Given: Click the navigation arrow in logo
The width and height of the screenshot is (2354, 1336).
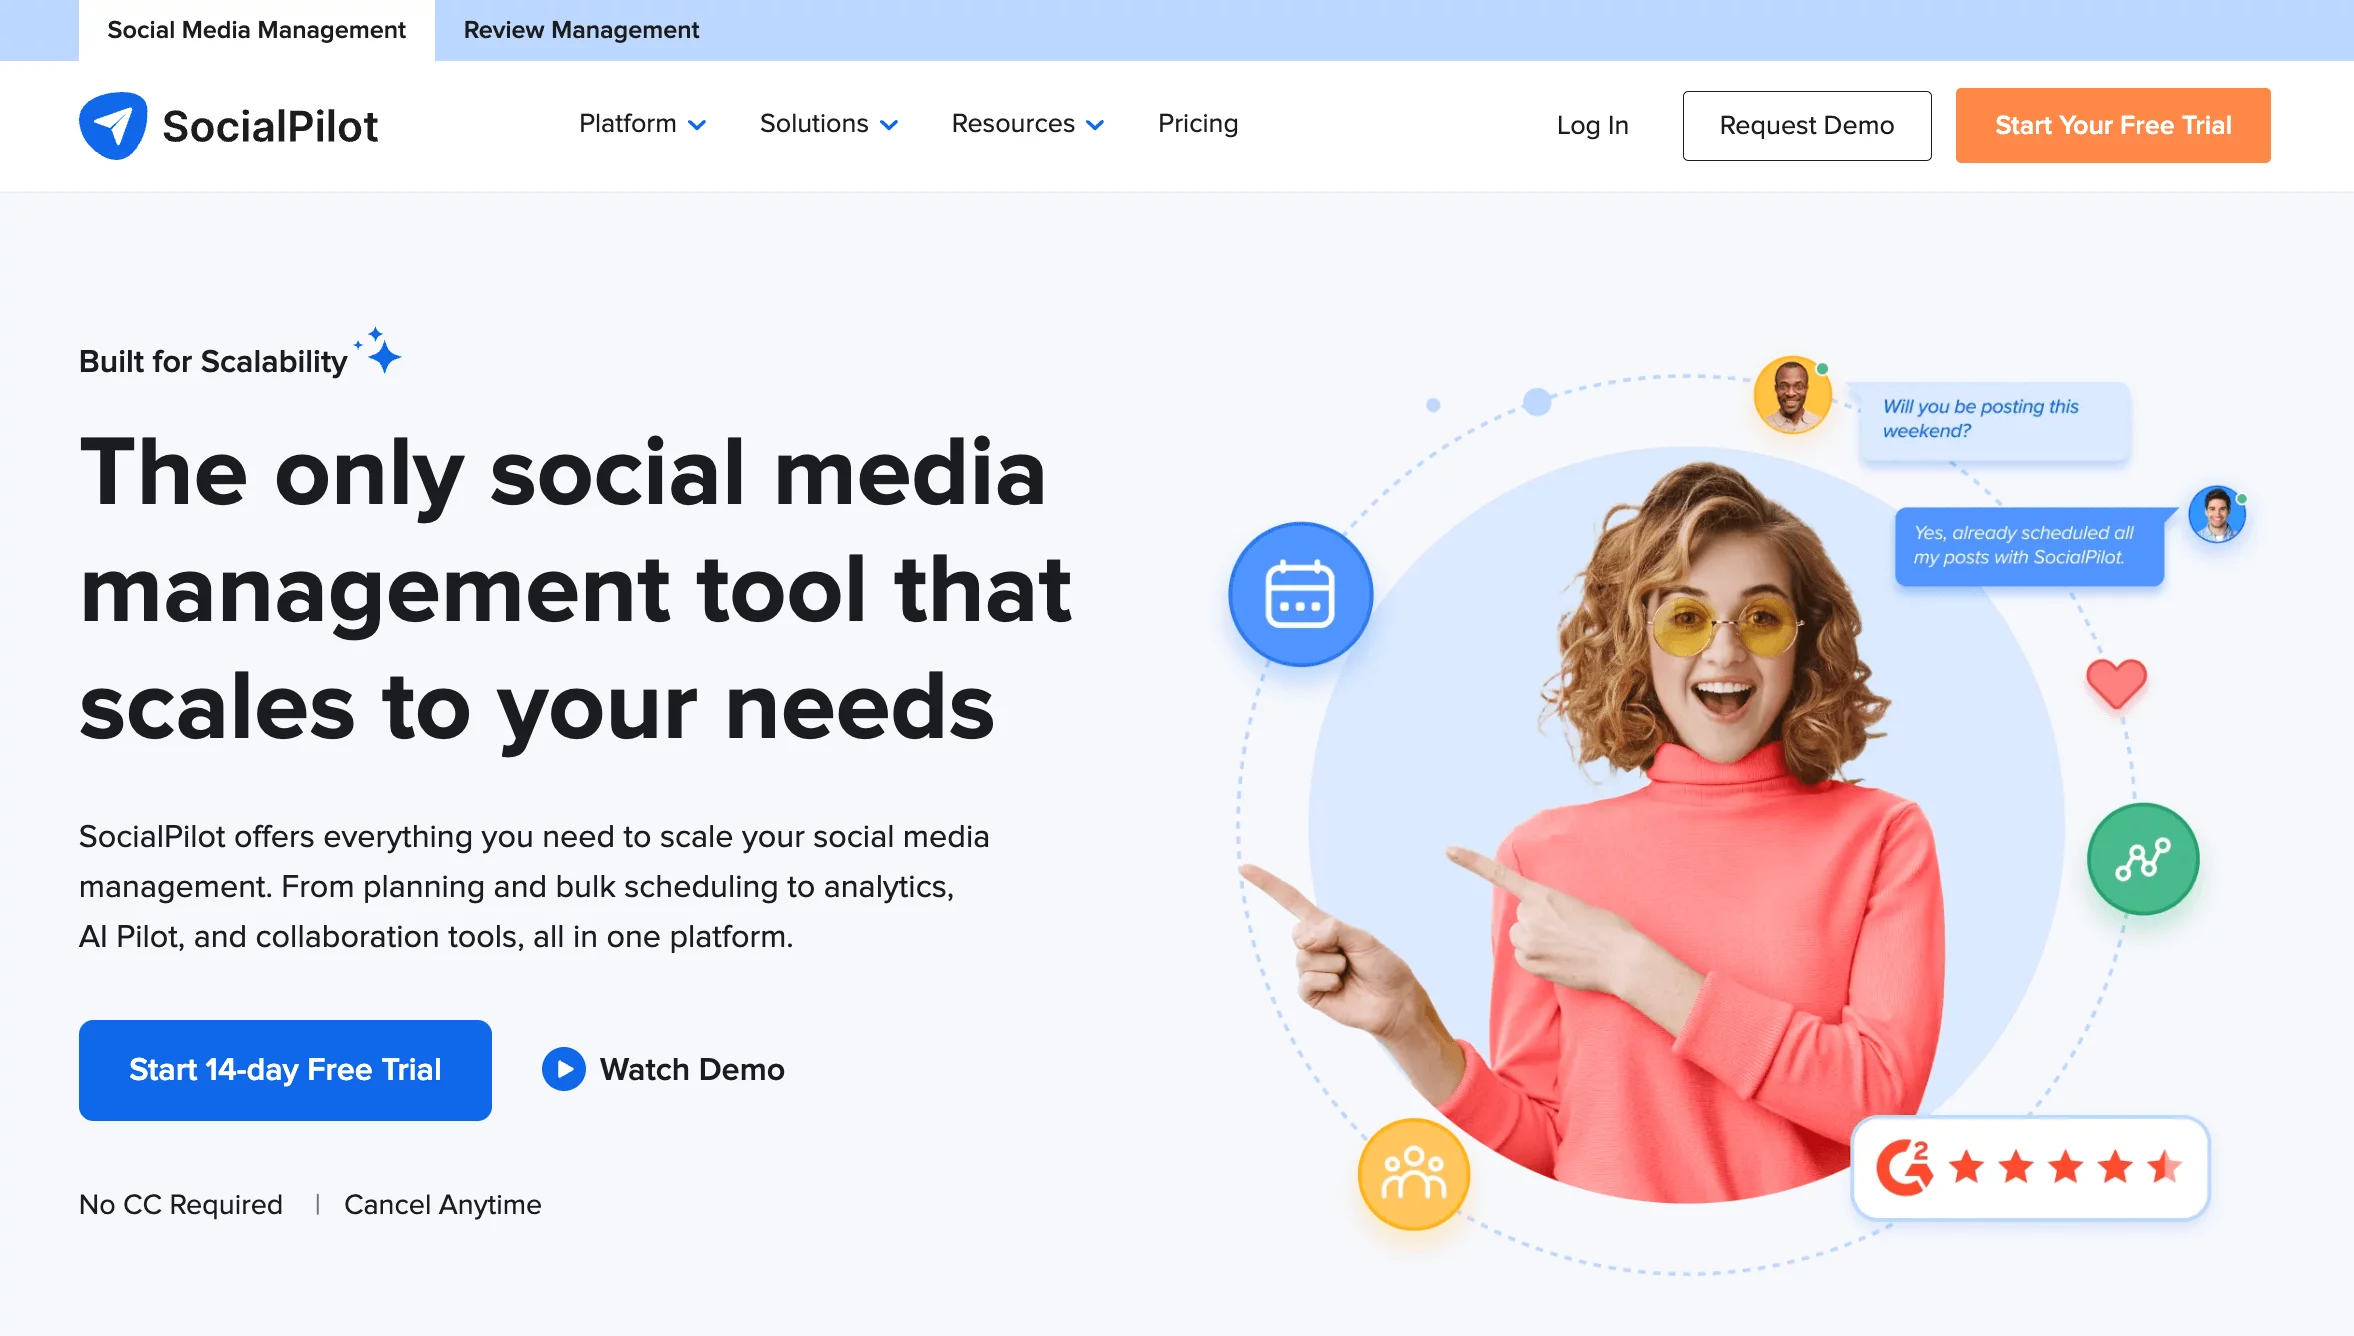Looking at the screenshot, I should [115, 125].
